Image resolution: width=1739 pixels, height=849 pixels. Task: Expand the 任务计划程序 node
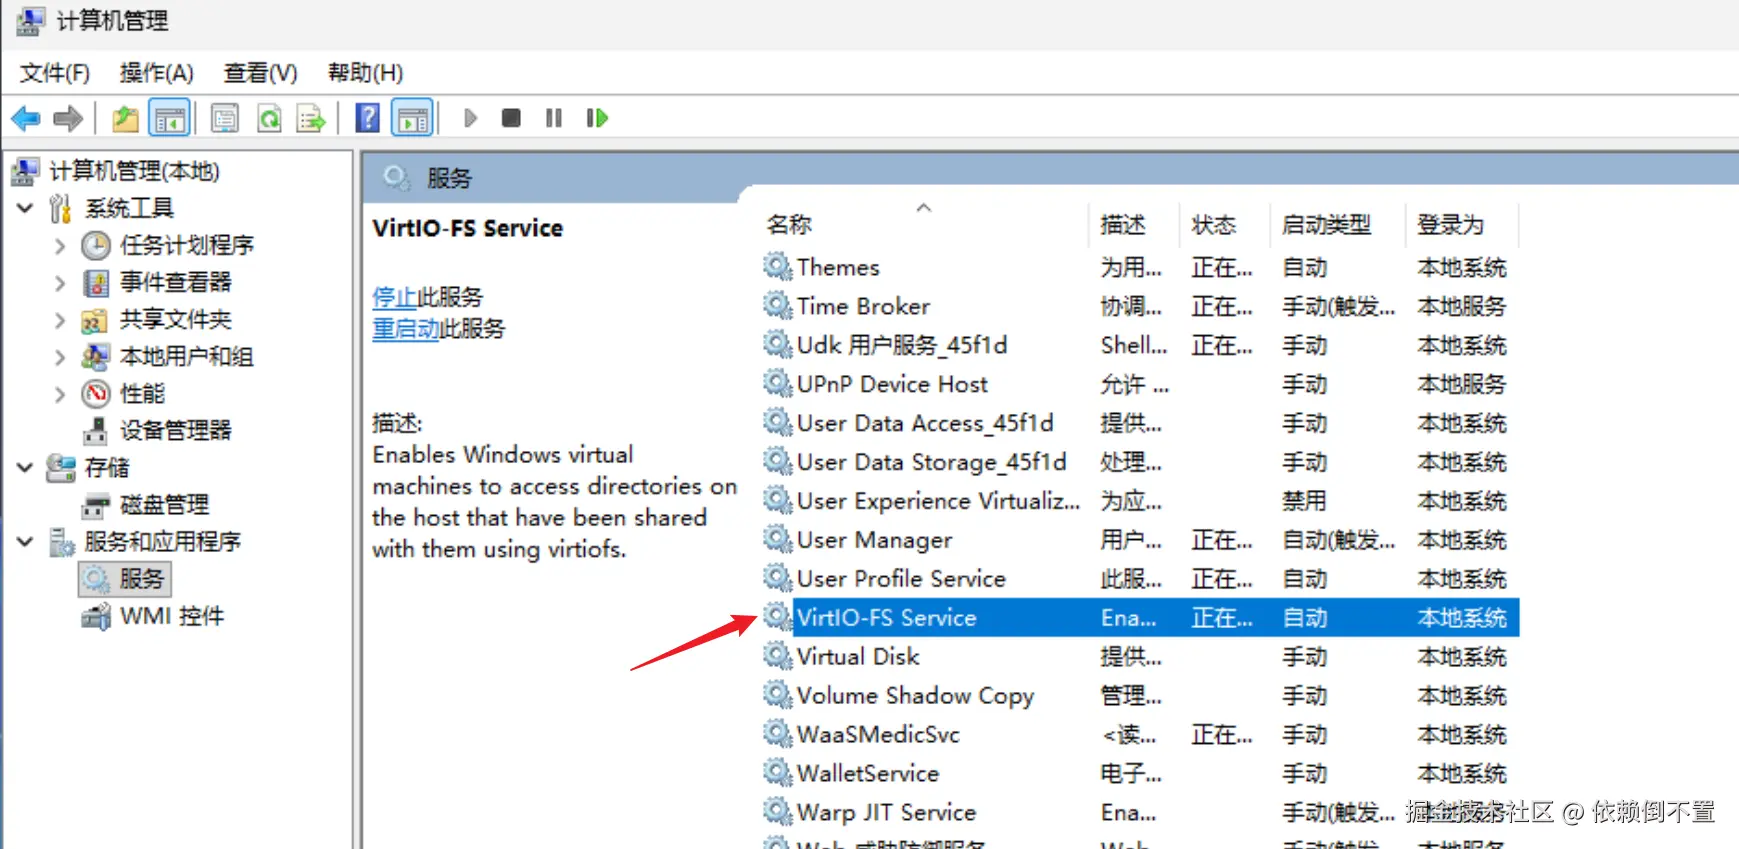pyautogui.click(x=60, y=246)
